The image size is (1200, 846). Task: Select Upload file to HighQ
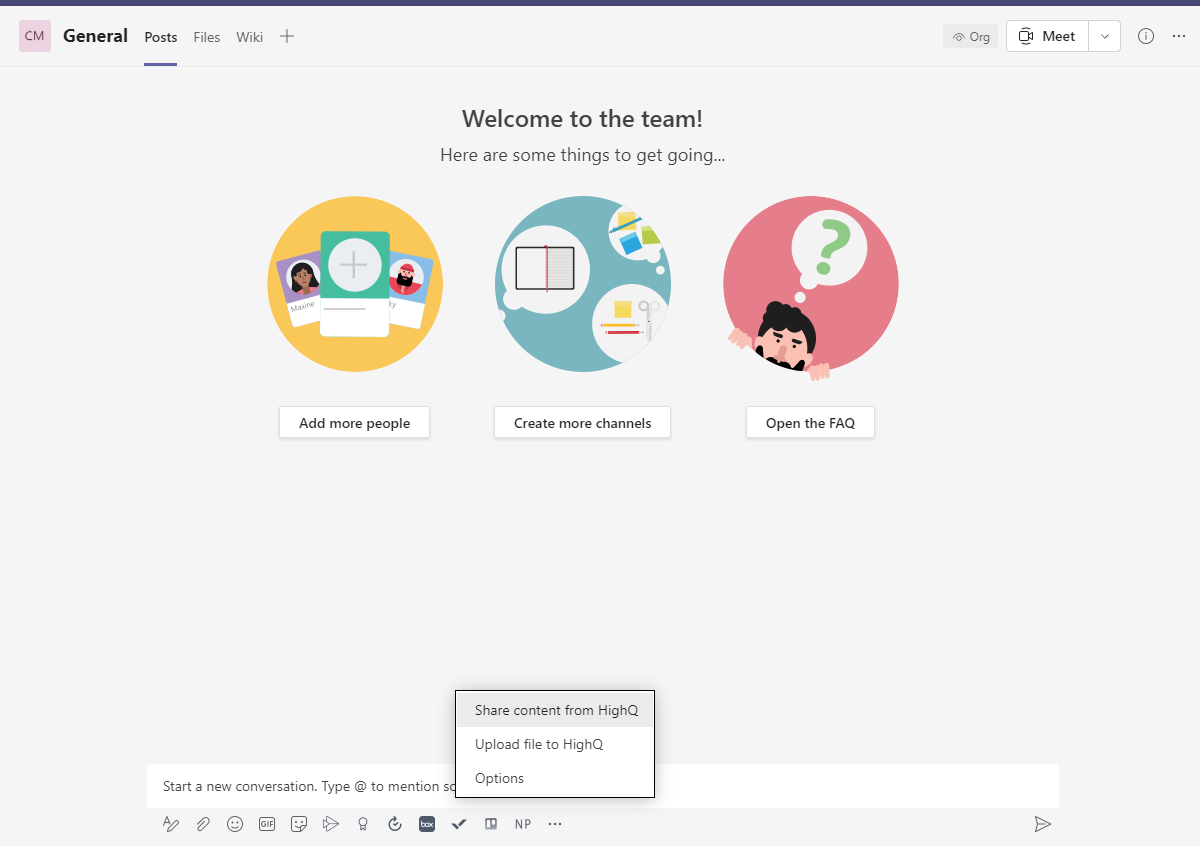tap(555, 744)
